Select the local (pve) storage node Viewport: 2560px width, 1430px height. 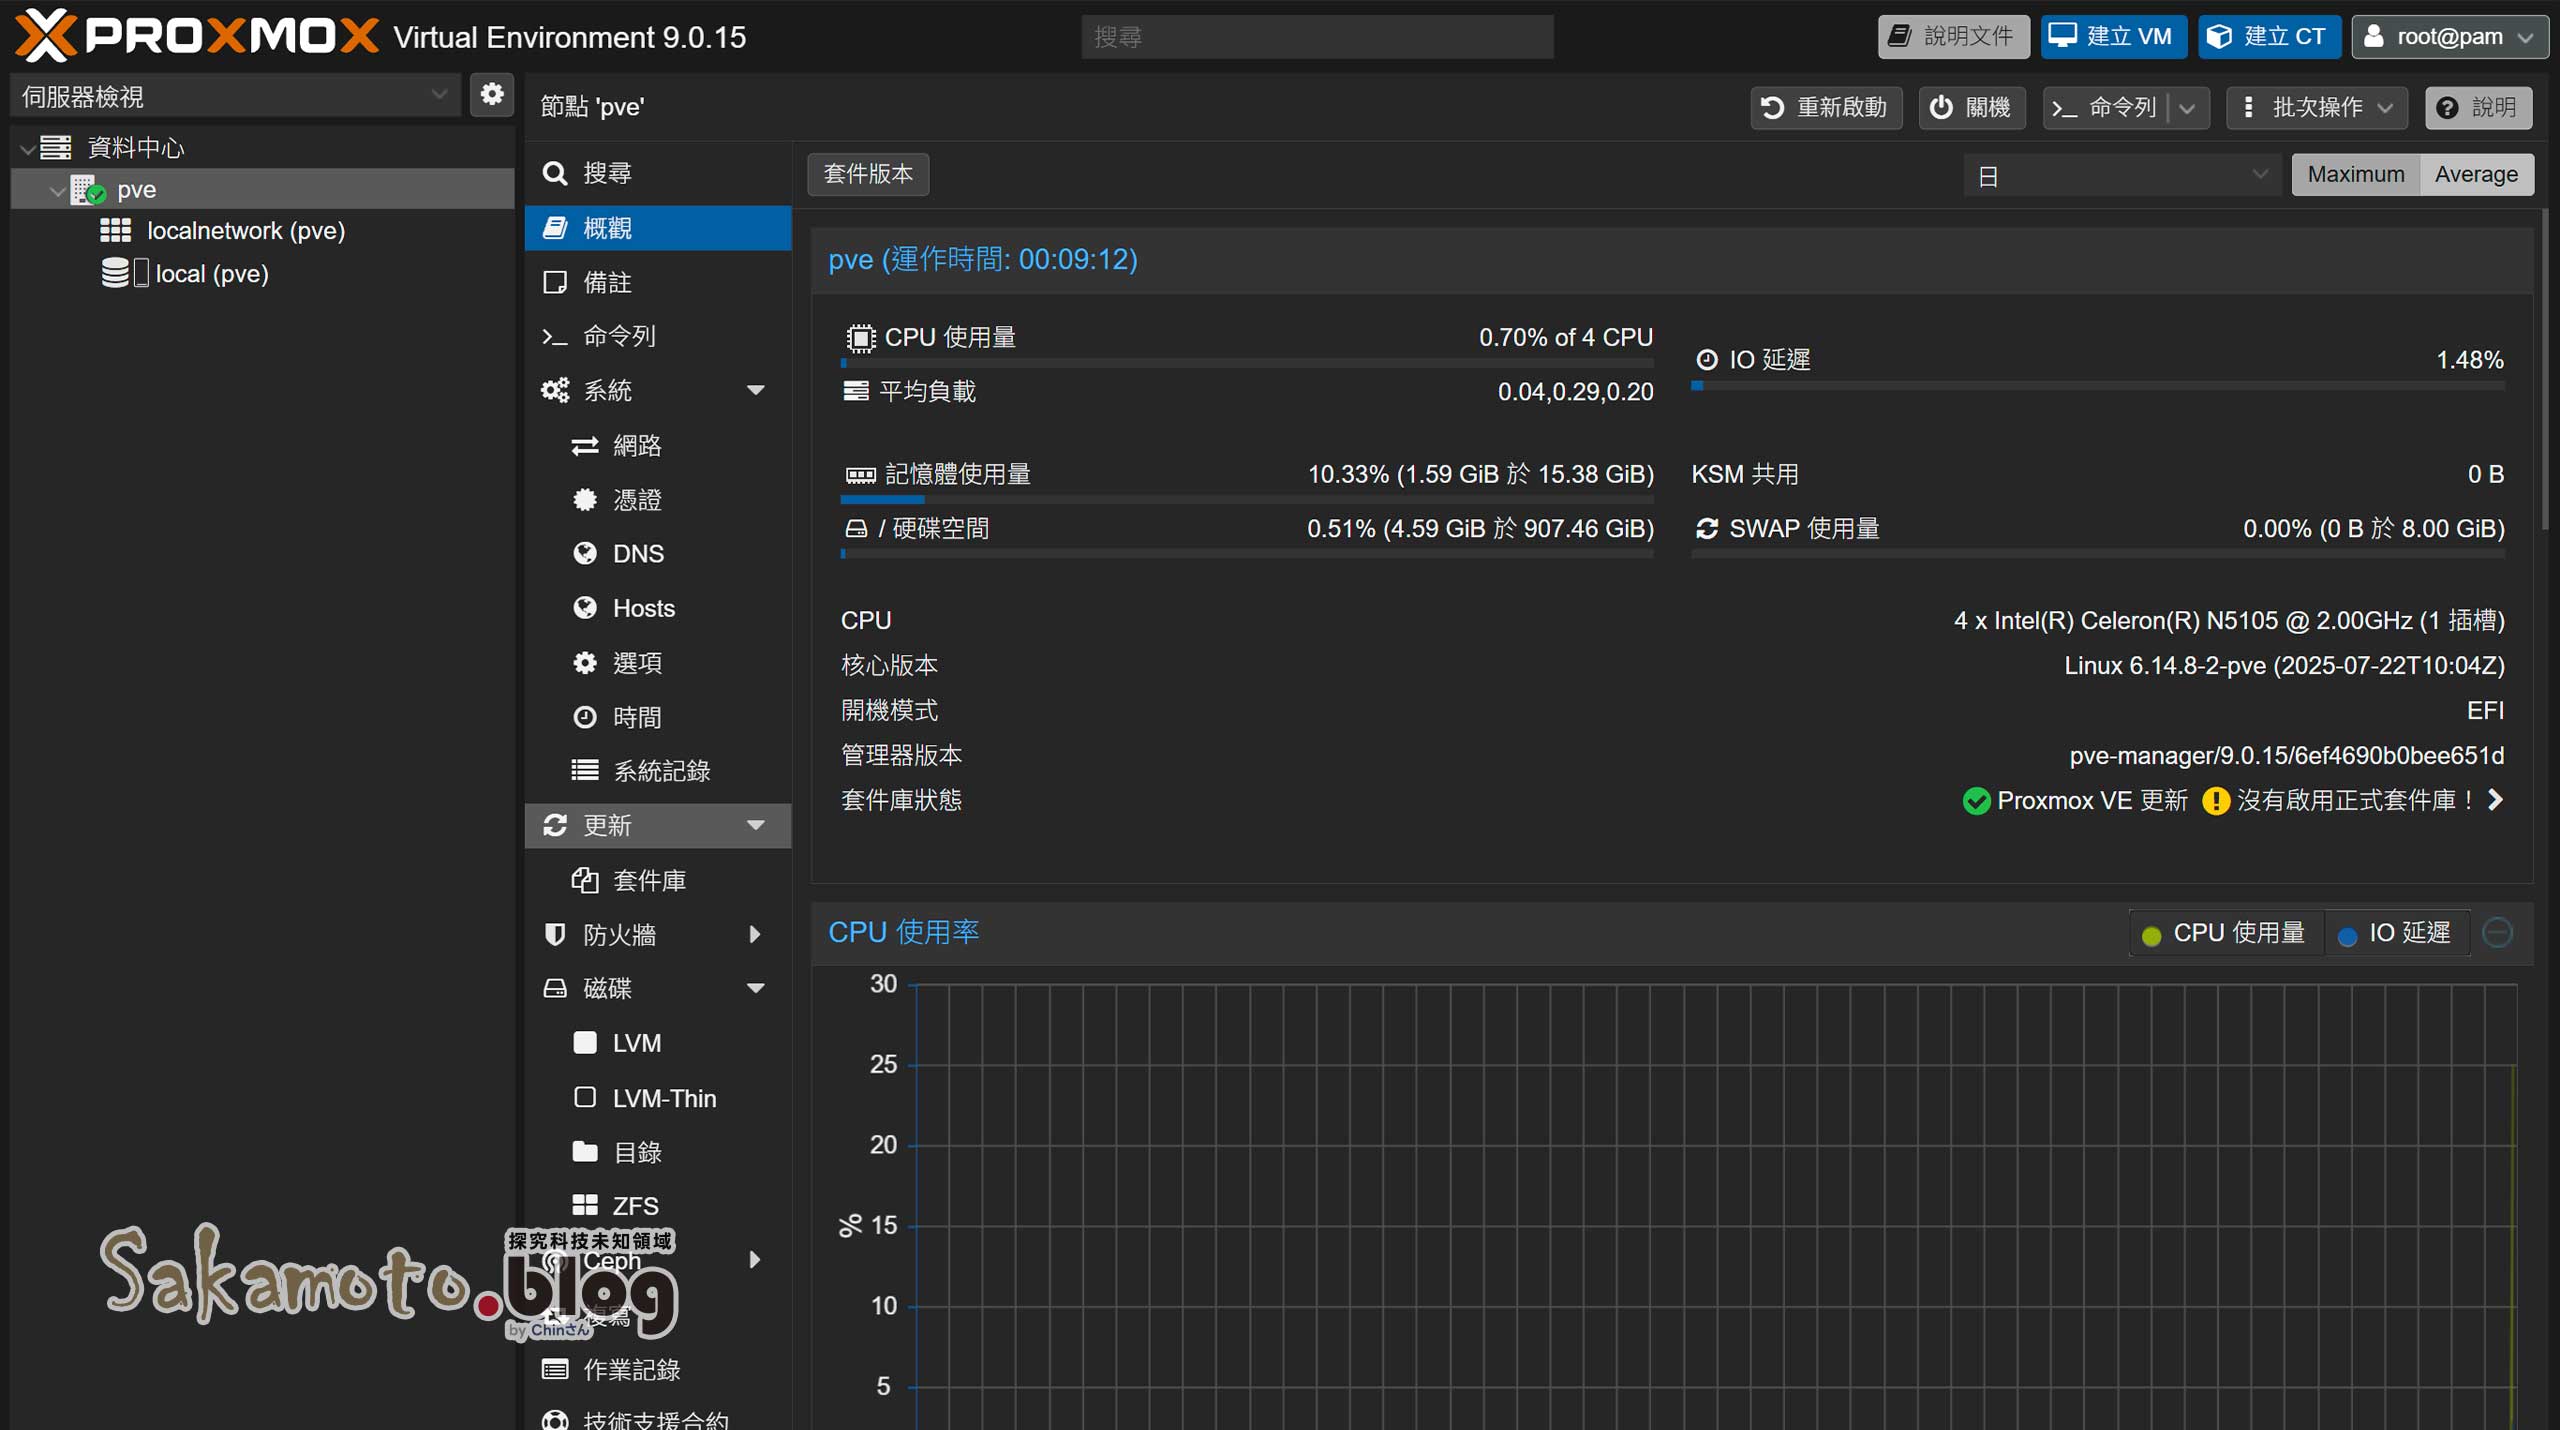(211, 274)
